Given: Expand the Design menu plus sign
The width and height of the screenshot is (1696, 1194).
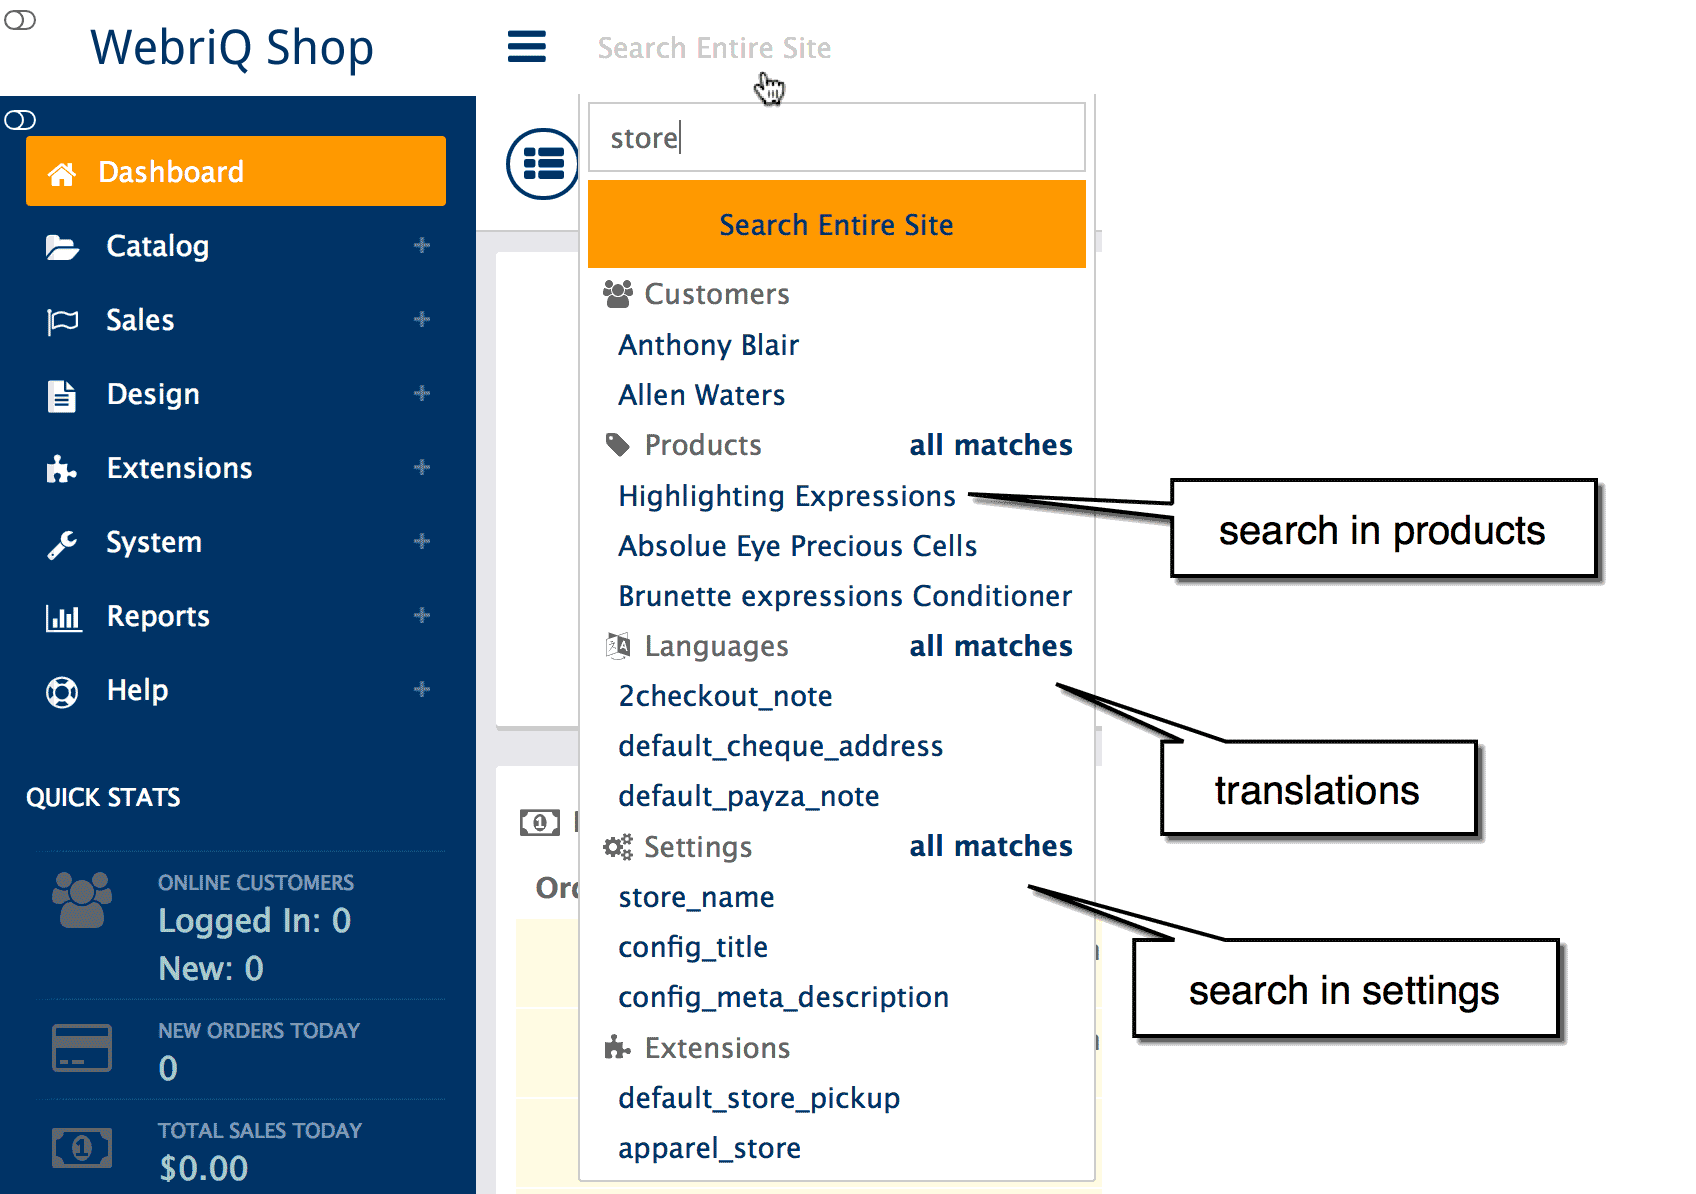Looking at the screenshot, I should (422, 393).
